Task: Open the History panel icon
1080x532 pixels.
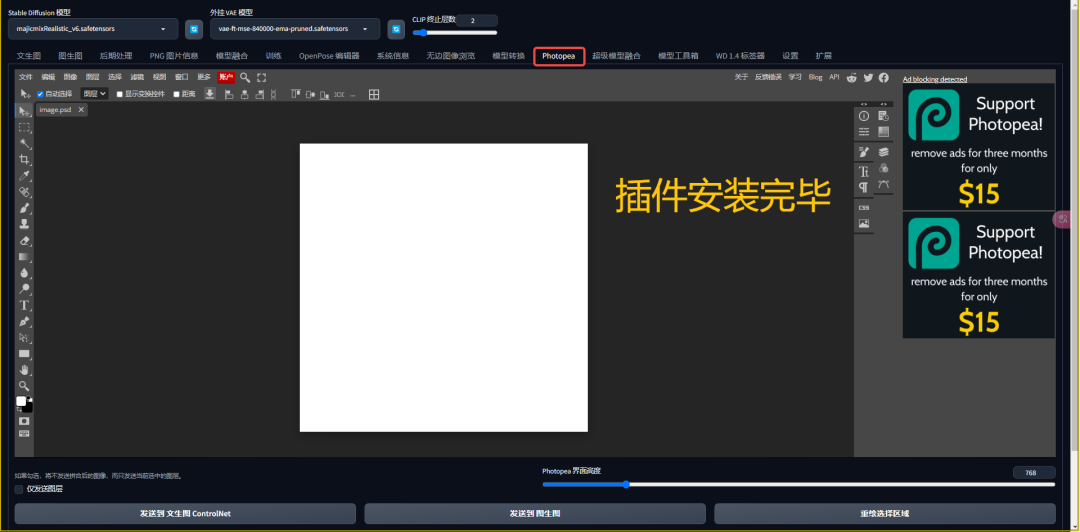Action: point(884,116)
